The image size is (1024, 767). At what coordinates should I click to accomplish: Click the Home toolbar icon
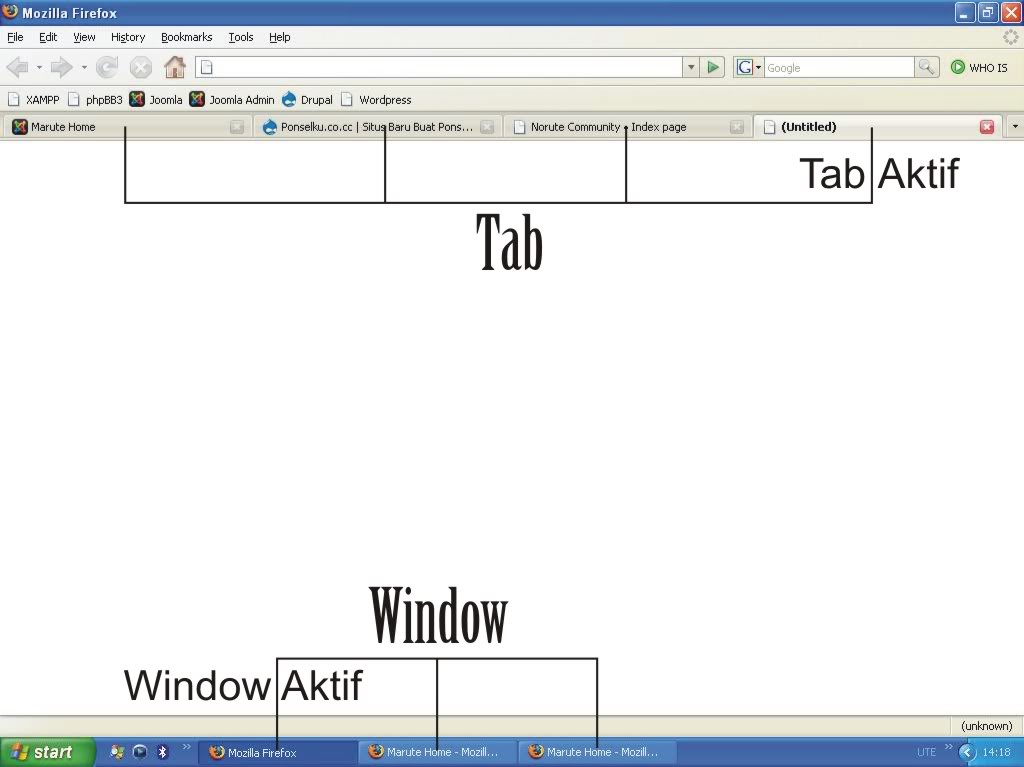(174, 67)
